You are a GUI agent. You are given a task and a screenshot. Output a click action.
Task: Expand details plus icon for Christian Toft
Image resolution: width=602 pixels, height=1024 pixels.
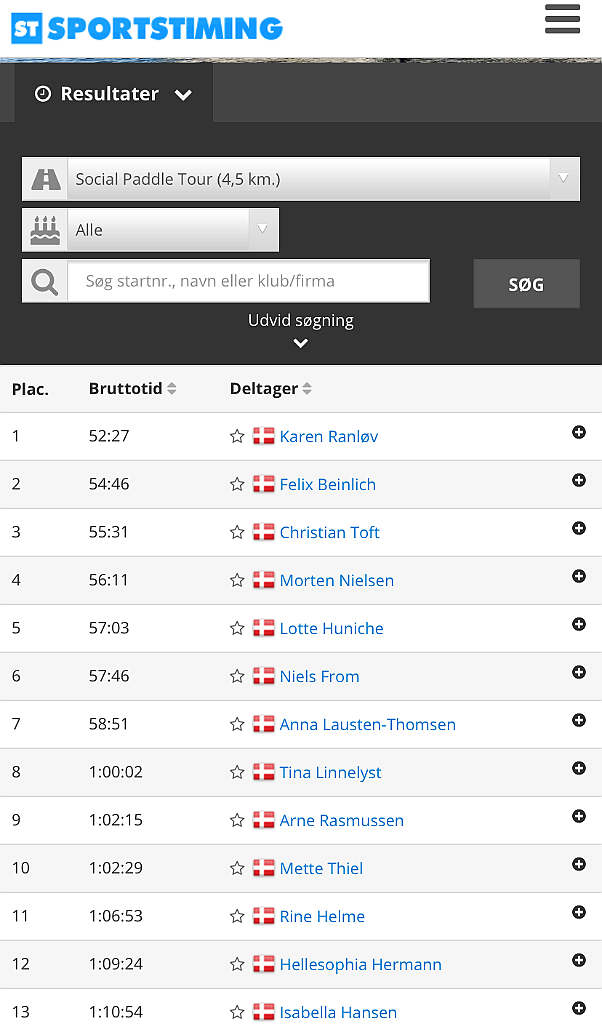pyautogui.click(x=578, y=528)
